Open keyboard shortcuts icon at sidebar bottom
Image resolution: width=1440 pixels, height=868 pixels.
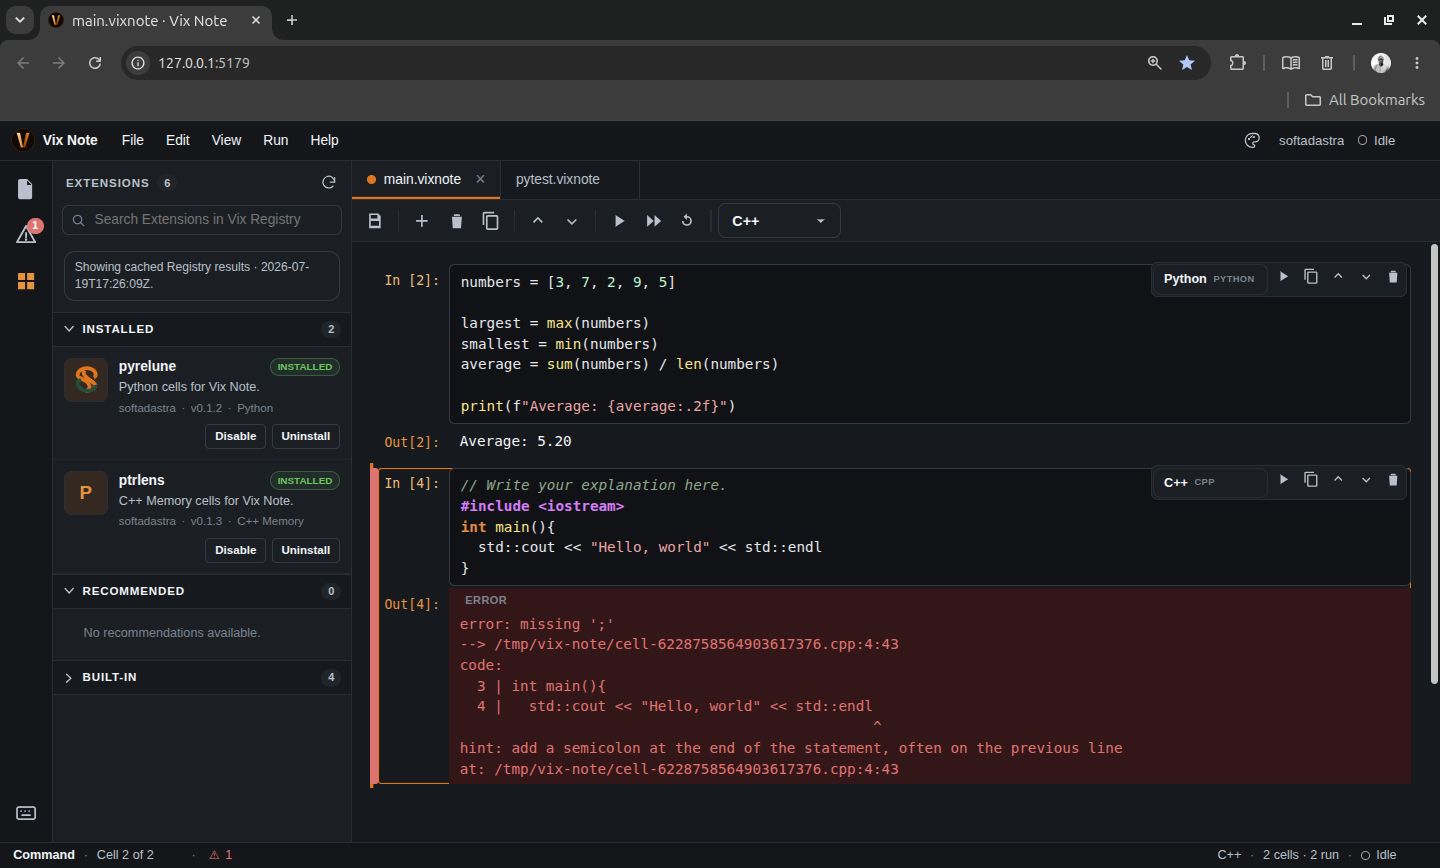(x=26, y=813)
